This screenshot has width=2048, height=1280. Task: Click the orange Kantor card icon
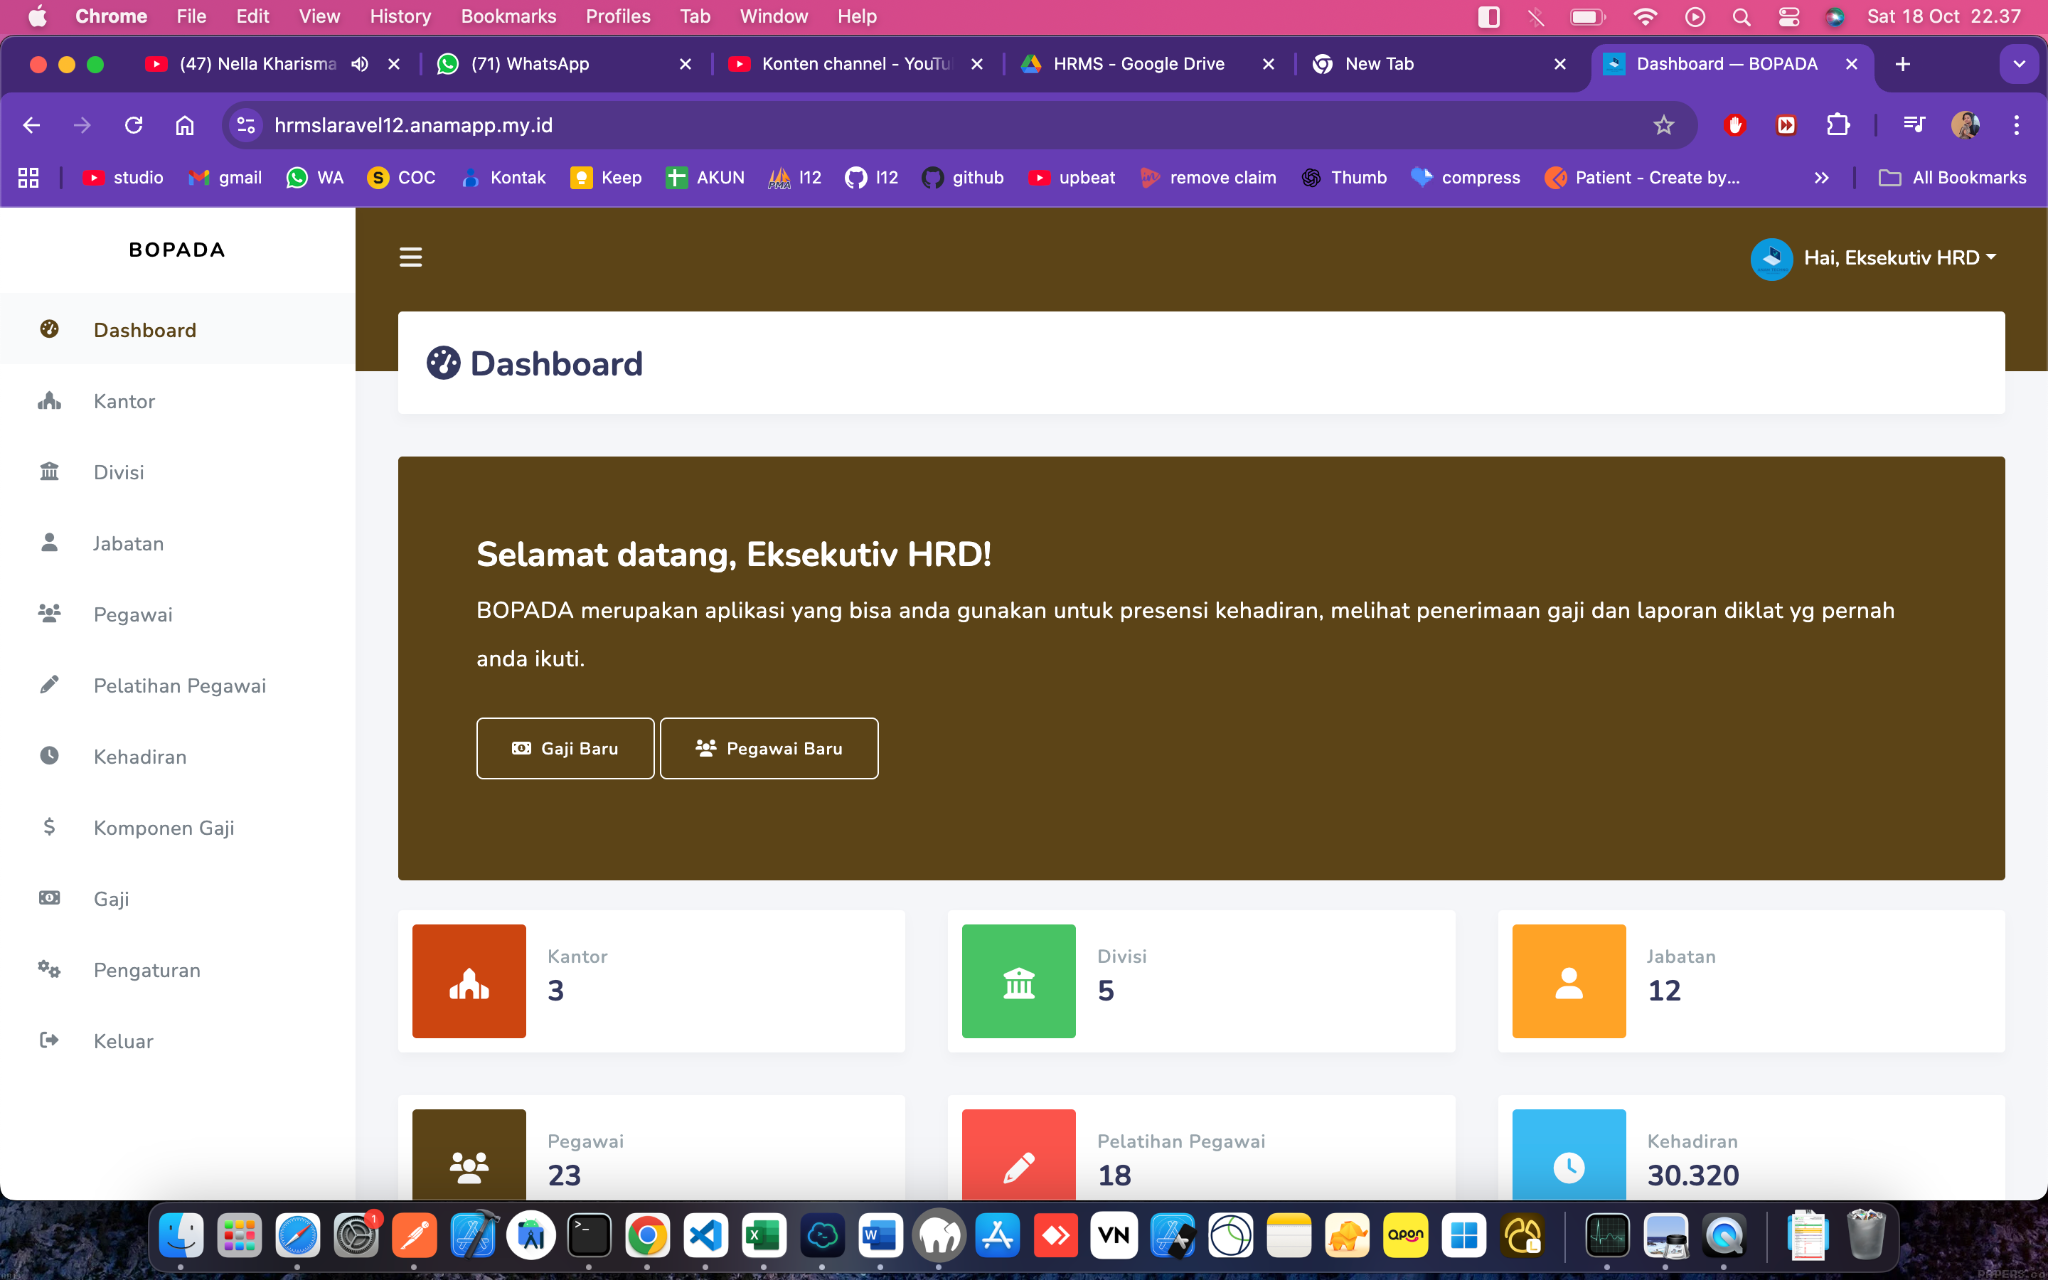point(469,981)
